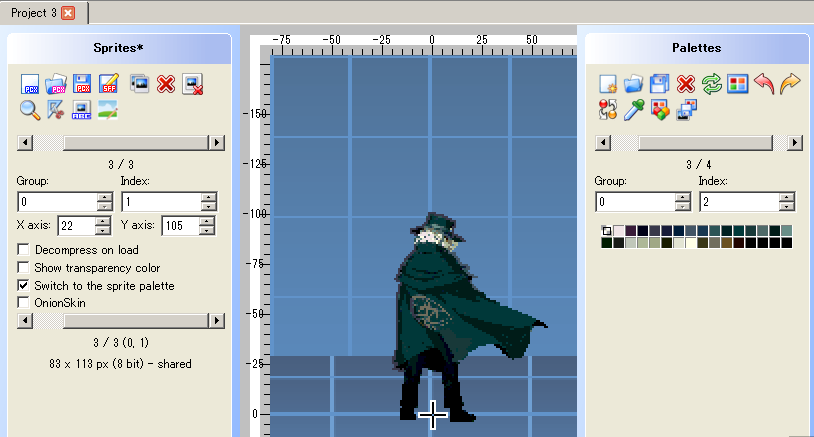Open a palette file folder icon
The image size is (814, 437).
633,84
